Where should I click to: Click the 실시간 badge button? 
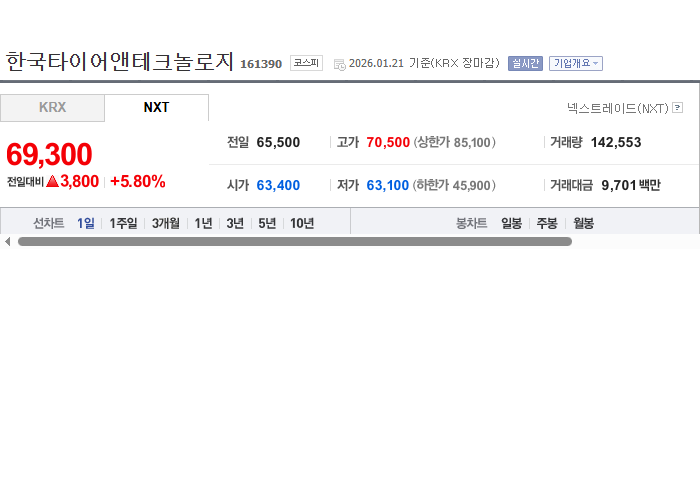pos(525,63)
